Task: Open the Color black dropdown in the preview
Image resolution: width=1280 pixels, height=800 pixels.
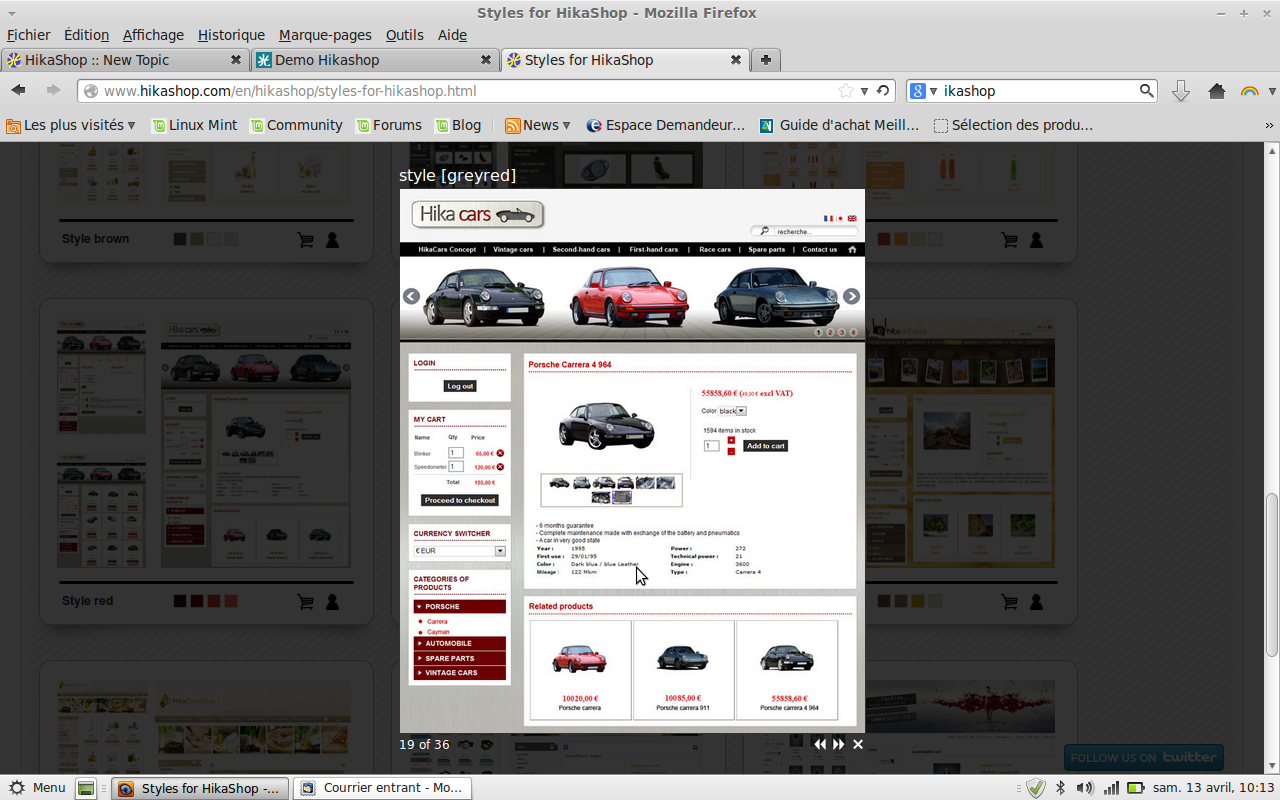Action: point(732,411)
